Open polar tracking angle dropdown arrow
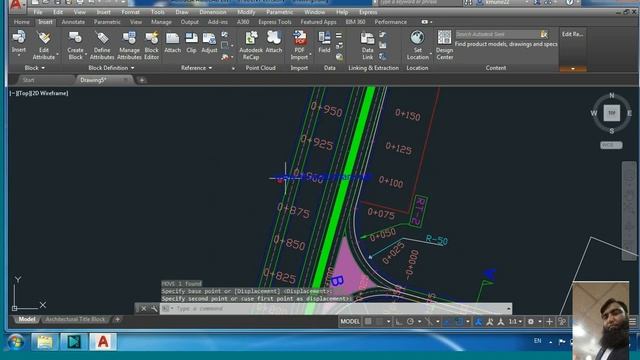Image resolution: width=640 pixels, height=360 pixels. [419, 322]
